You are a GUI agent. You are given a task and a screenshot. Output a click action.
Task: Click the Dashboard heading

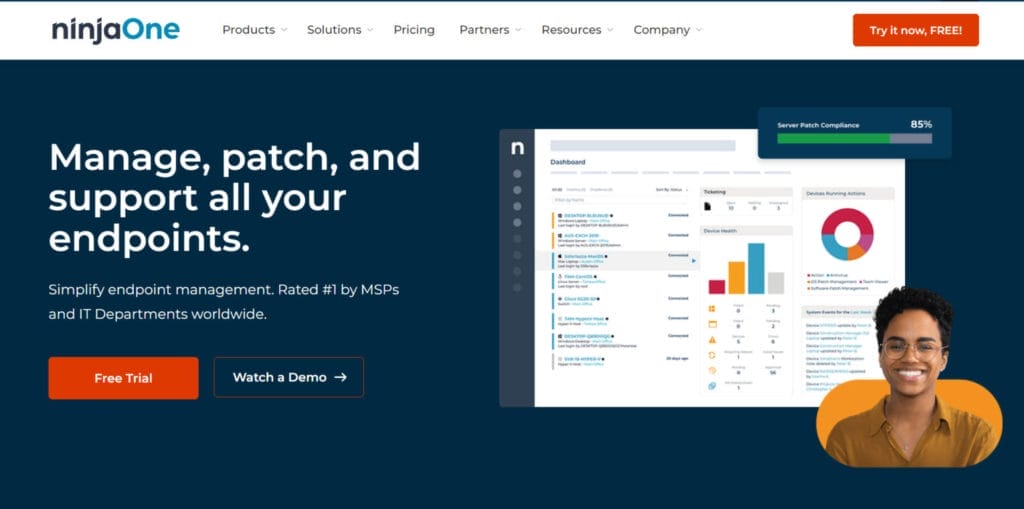pos(568,162)
